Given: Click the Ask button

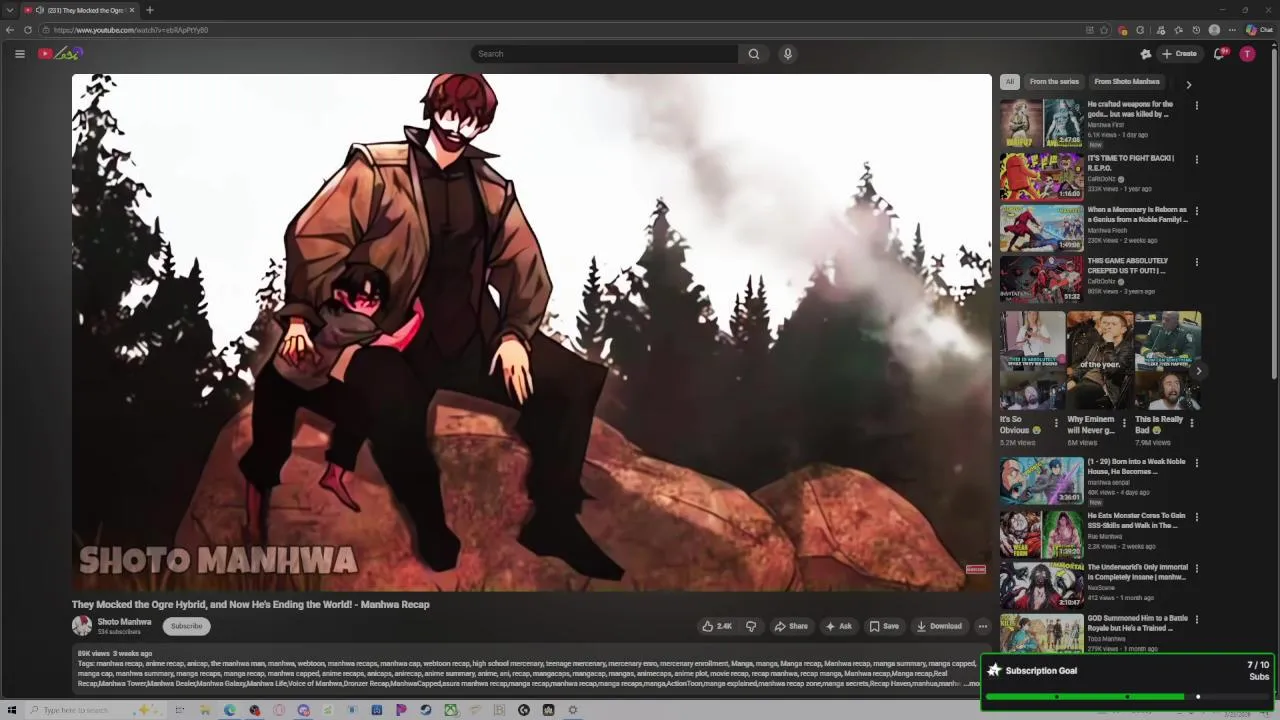Looking at the screenshot, I should point(838,626).
